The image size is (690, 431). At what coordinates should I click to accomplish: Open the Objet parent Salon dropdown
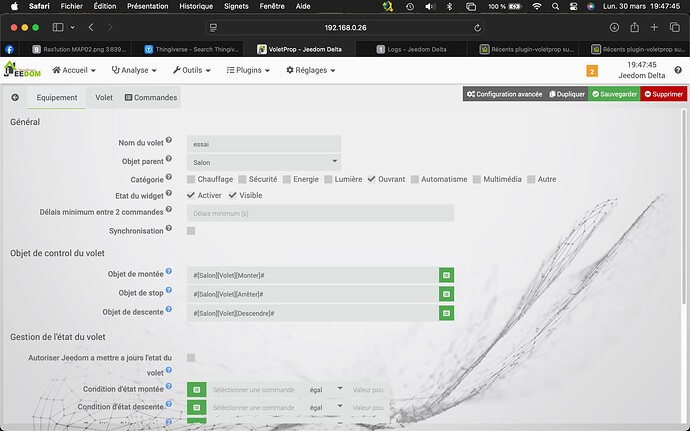(264, 162)
